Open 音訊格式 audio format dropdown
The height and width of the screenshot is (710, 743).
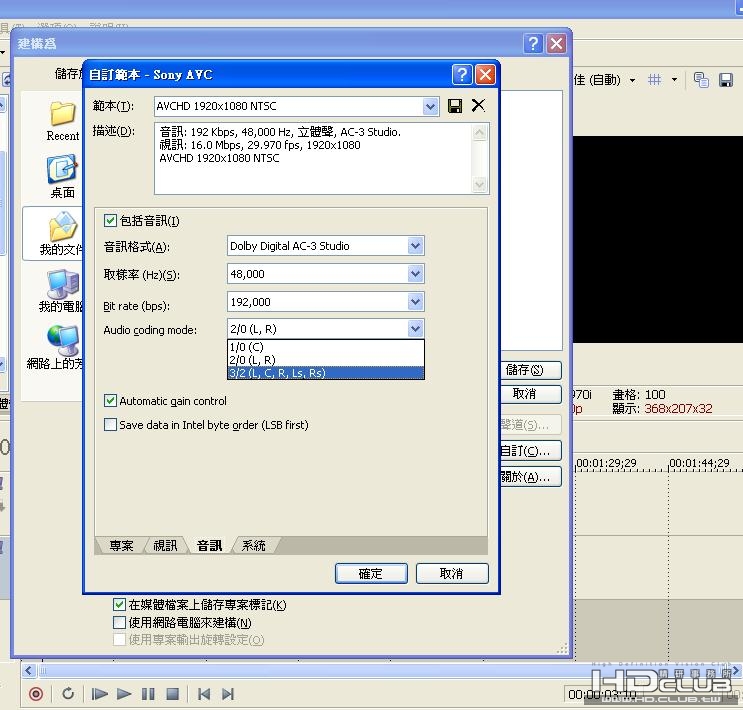coord(416,246)
